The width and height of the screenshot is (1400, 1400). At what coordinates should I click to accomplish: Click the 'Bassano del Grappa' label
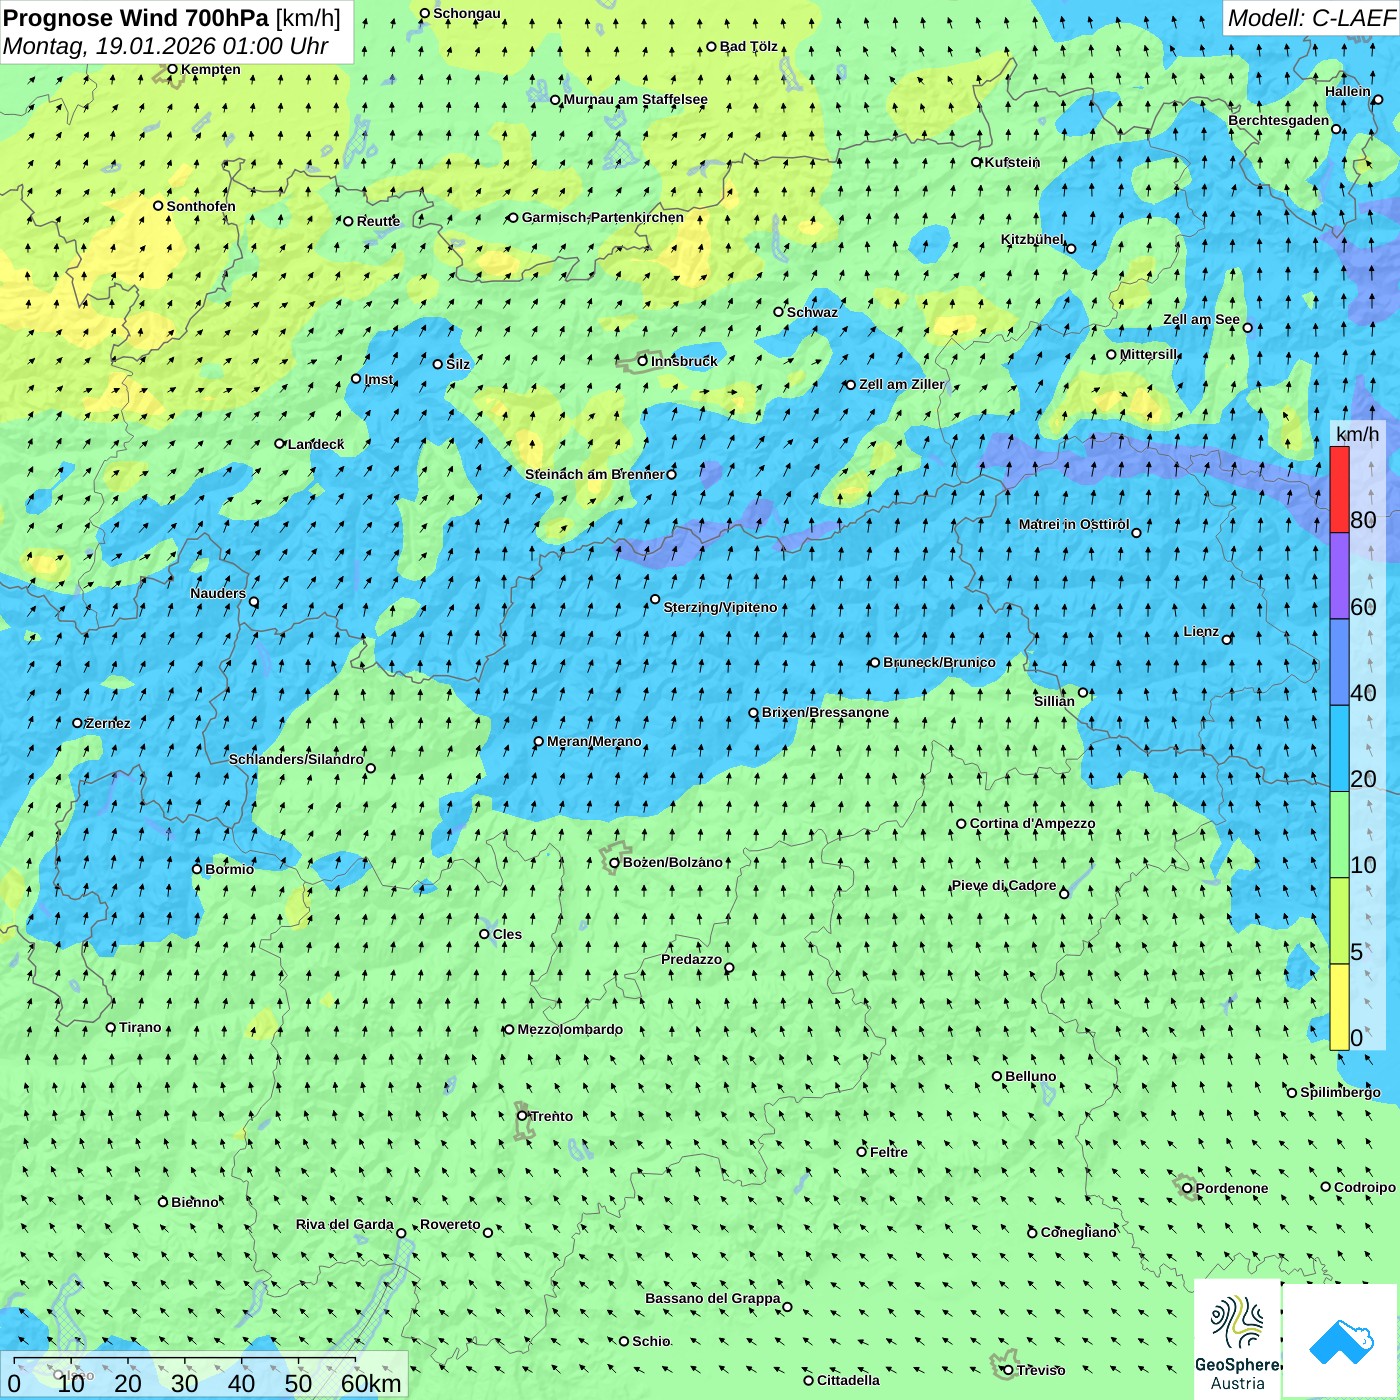pos(712,1298)
